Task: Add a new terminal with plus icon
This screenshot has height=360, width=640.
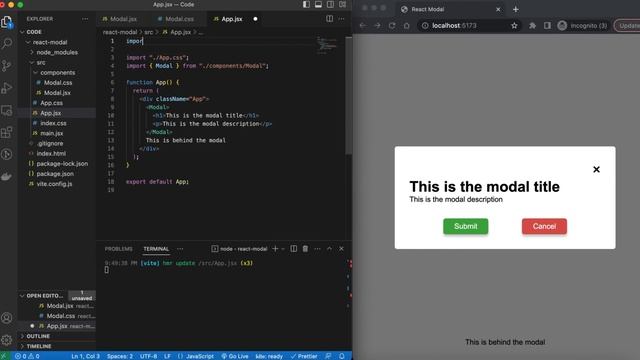Action: point(275,249)
